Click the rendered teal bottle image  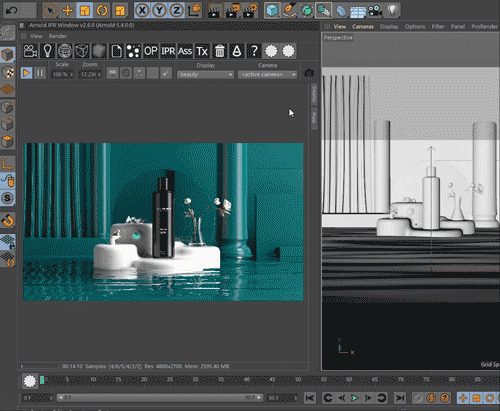[x=163, y=222]
